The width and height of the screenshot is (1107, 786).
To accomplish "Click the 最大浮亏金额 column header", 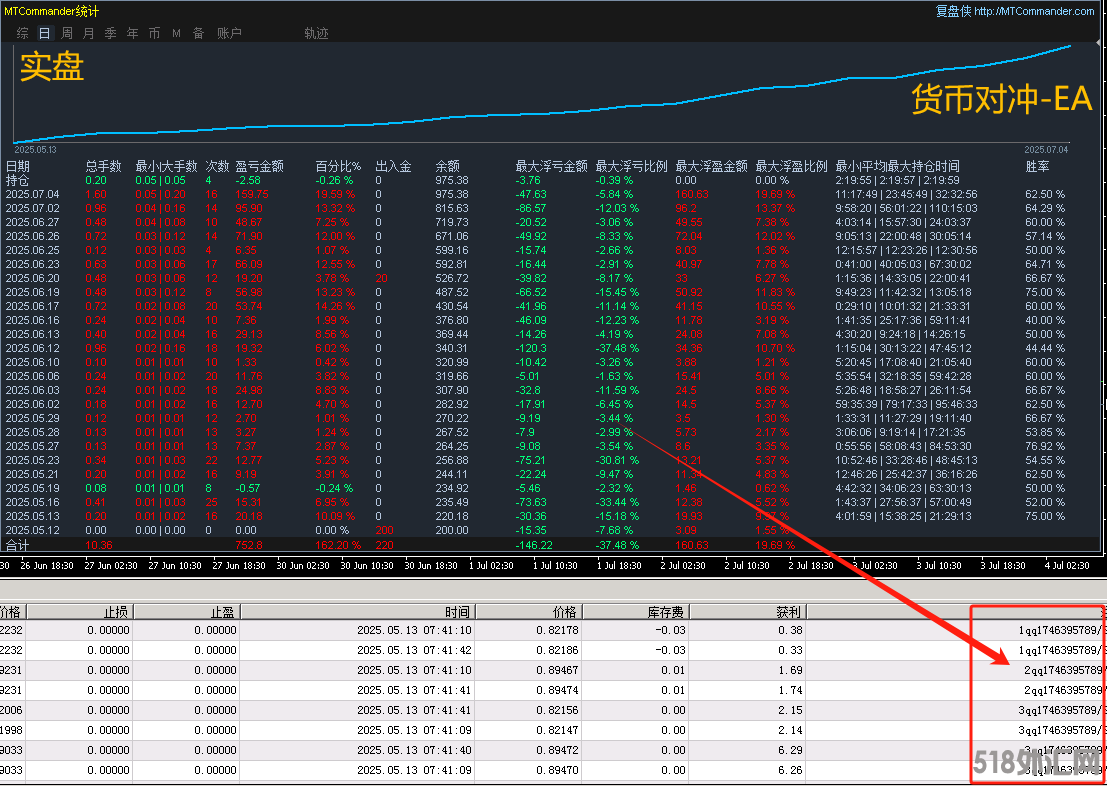I will click(x=551, y=167).
